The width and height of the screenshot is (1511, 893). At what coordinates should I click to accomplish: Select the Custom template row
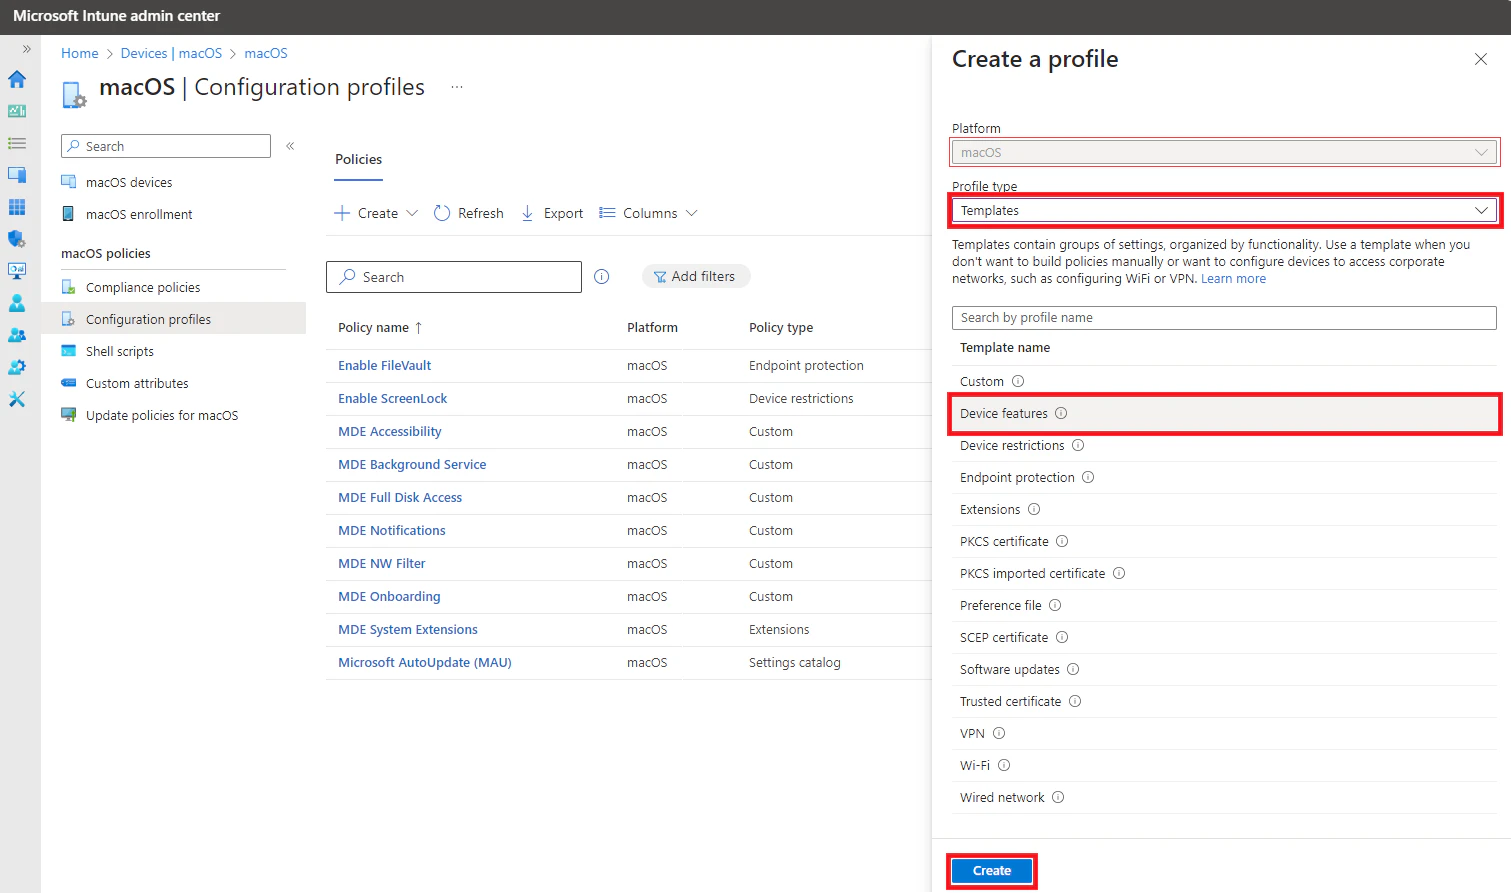(1224, 381)
